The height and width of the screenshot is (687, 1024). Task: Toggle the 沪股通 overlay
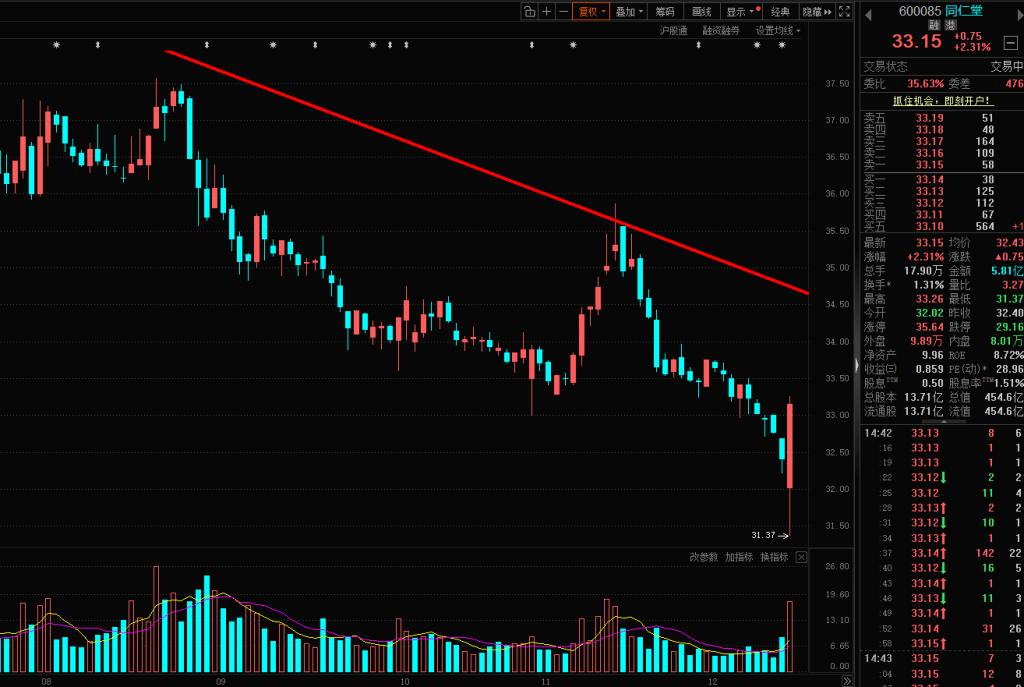pyautogui.click(x=674, y=31)
